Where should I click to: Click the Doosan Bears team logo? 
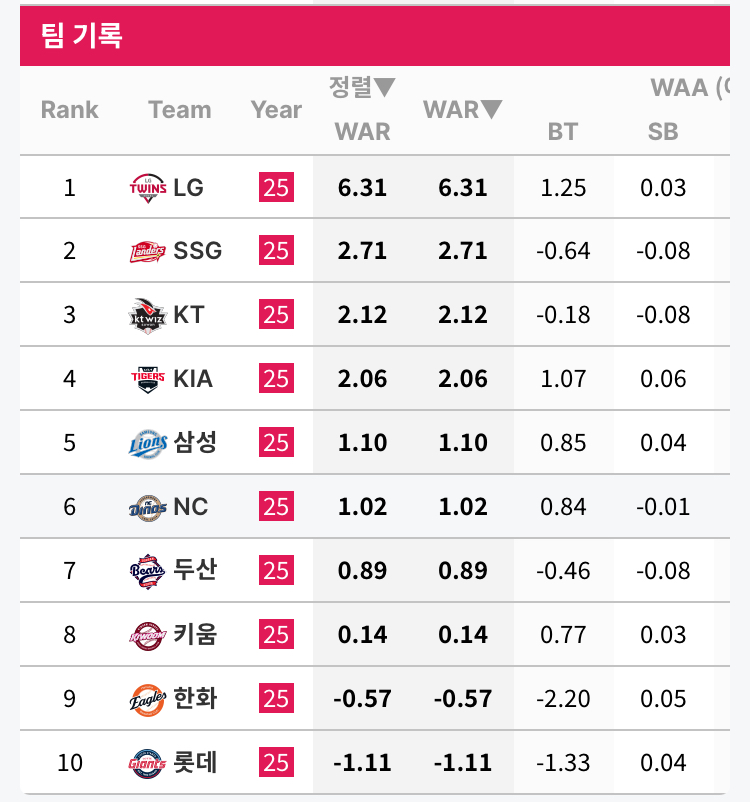pos(147,571)
